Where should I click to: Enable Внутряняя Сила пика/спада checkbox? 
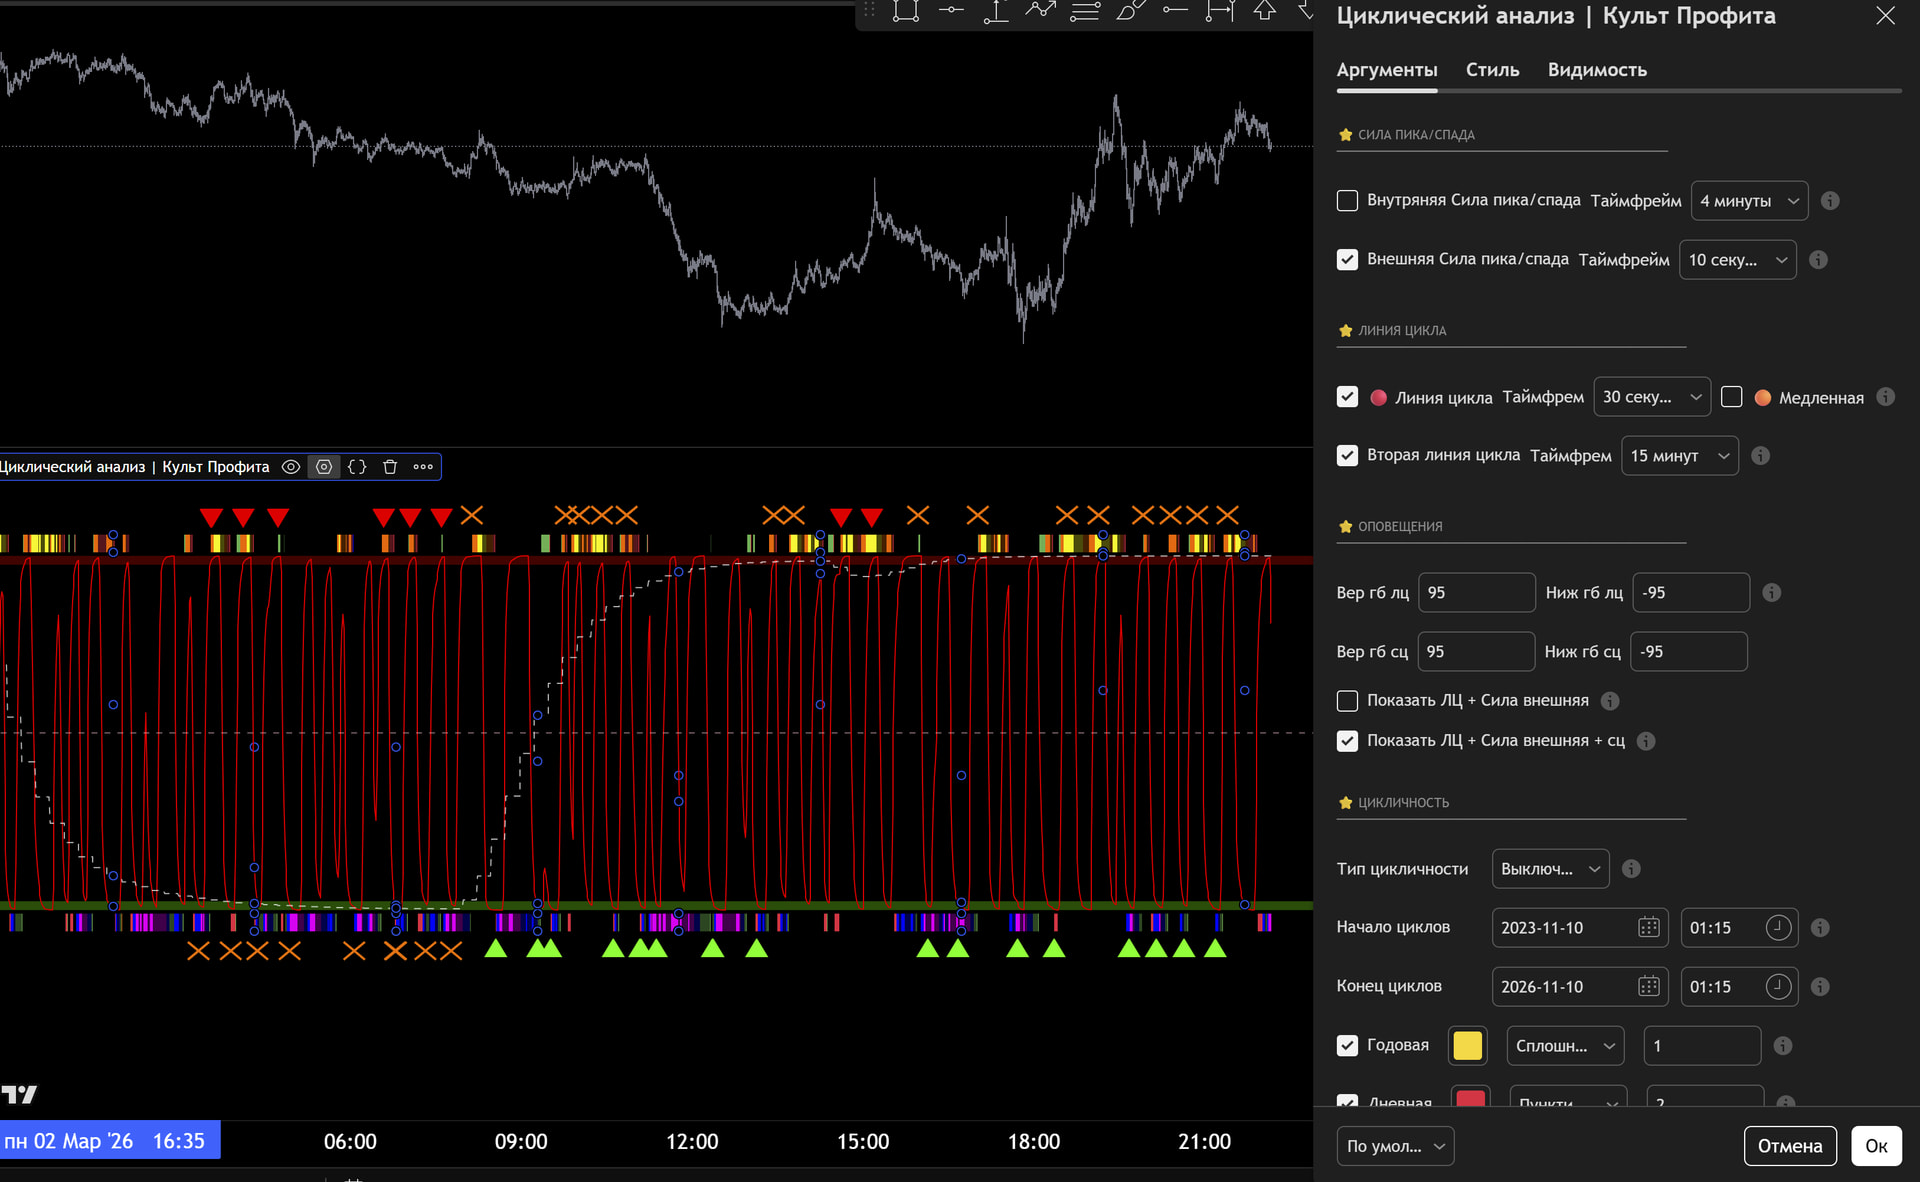[1347, 201]
